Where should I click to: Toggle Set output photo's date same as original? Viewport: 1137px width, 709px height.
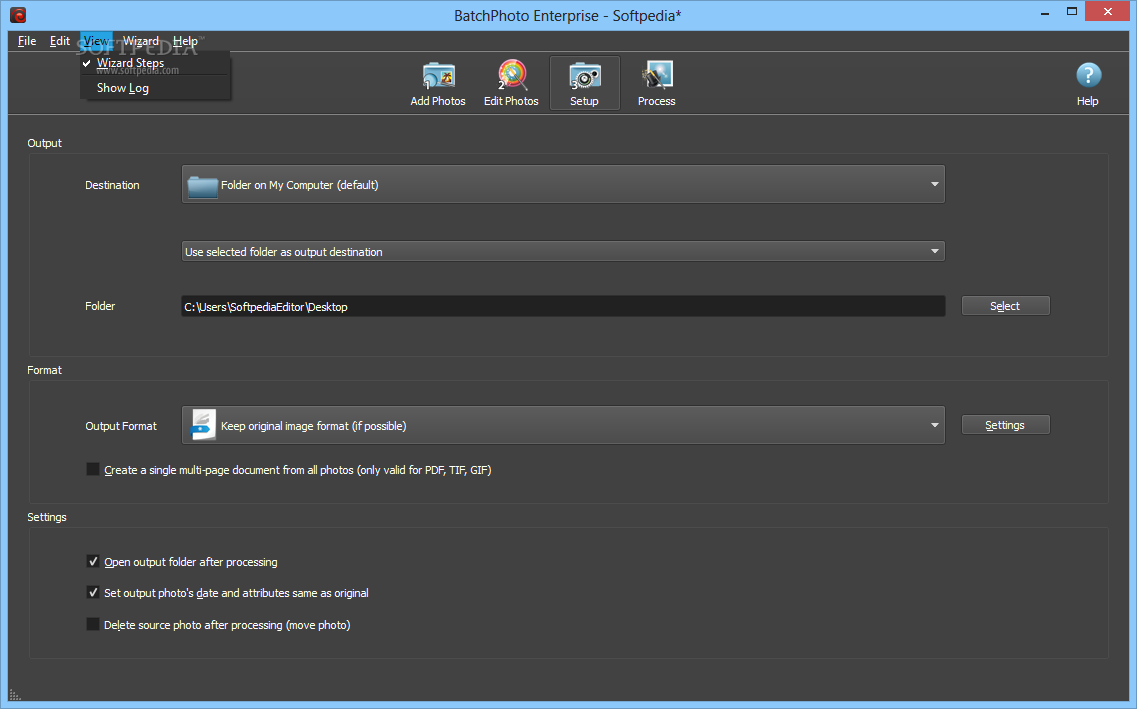pos(93,592)
